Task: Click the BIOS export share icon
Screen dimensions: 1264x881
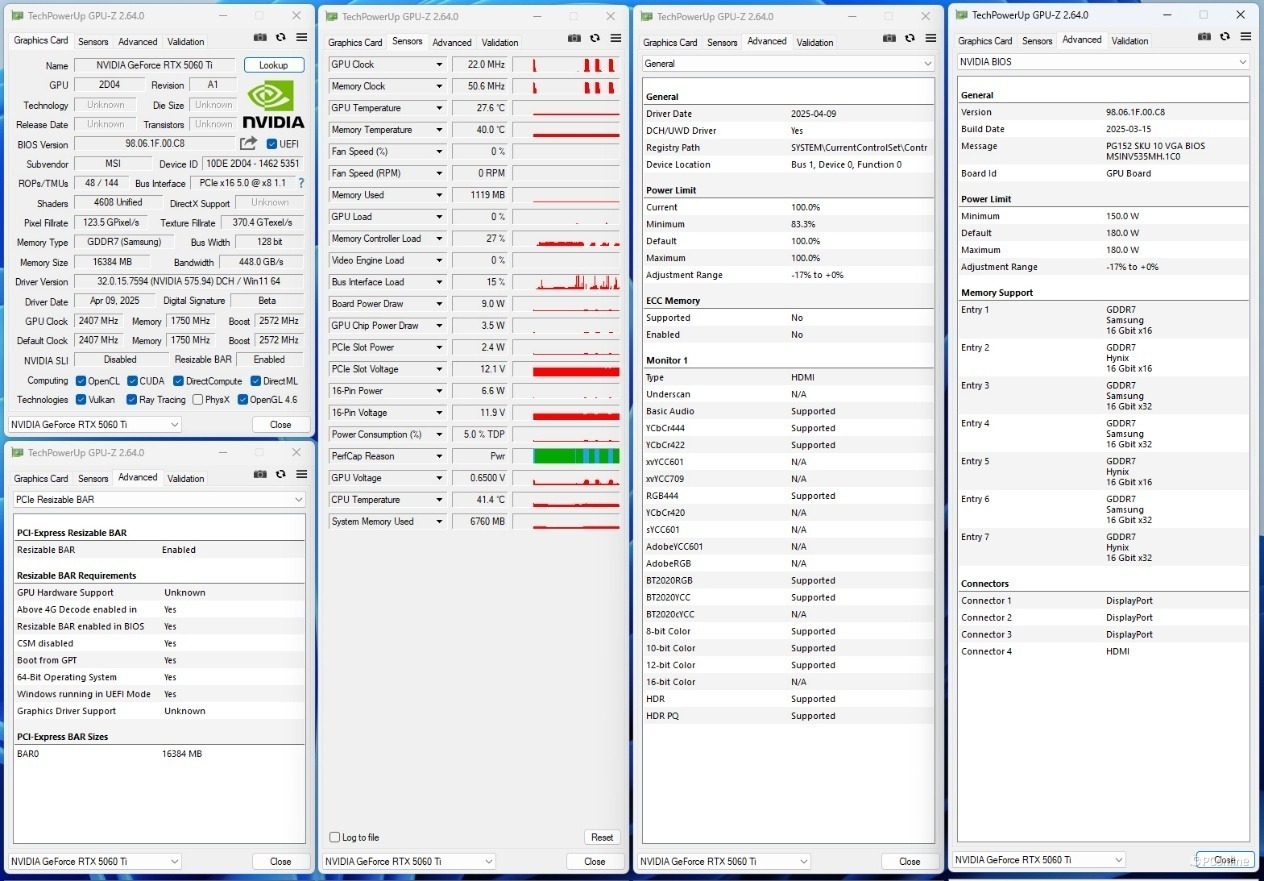Action: [248, 144]
